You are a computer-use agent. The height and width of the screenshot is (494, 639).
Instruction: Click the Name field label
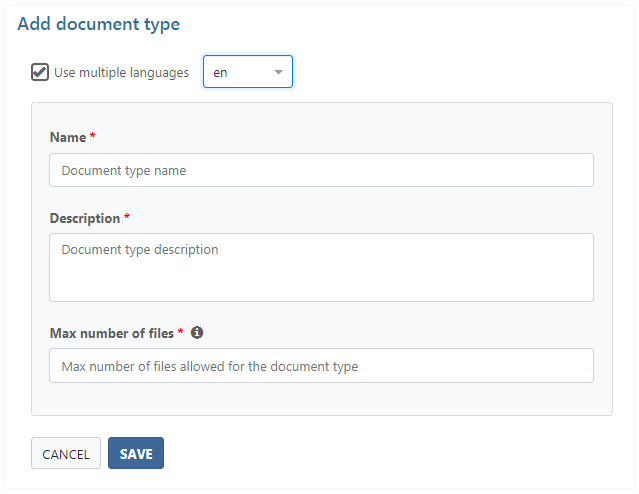pyautogui.click(x=67, y=137)
